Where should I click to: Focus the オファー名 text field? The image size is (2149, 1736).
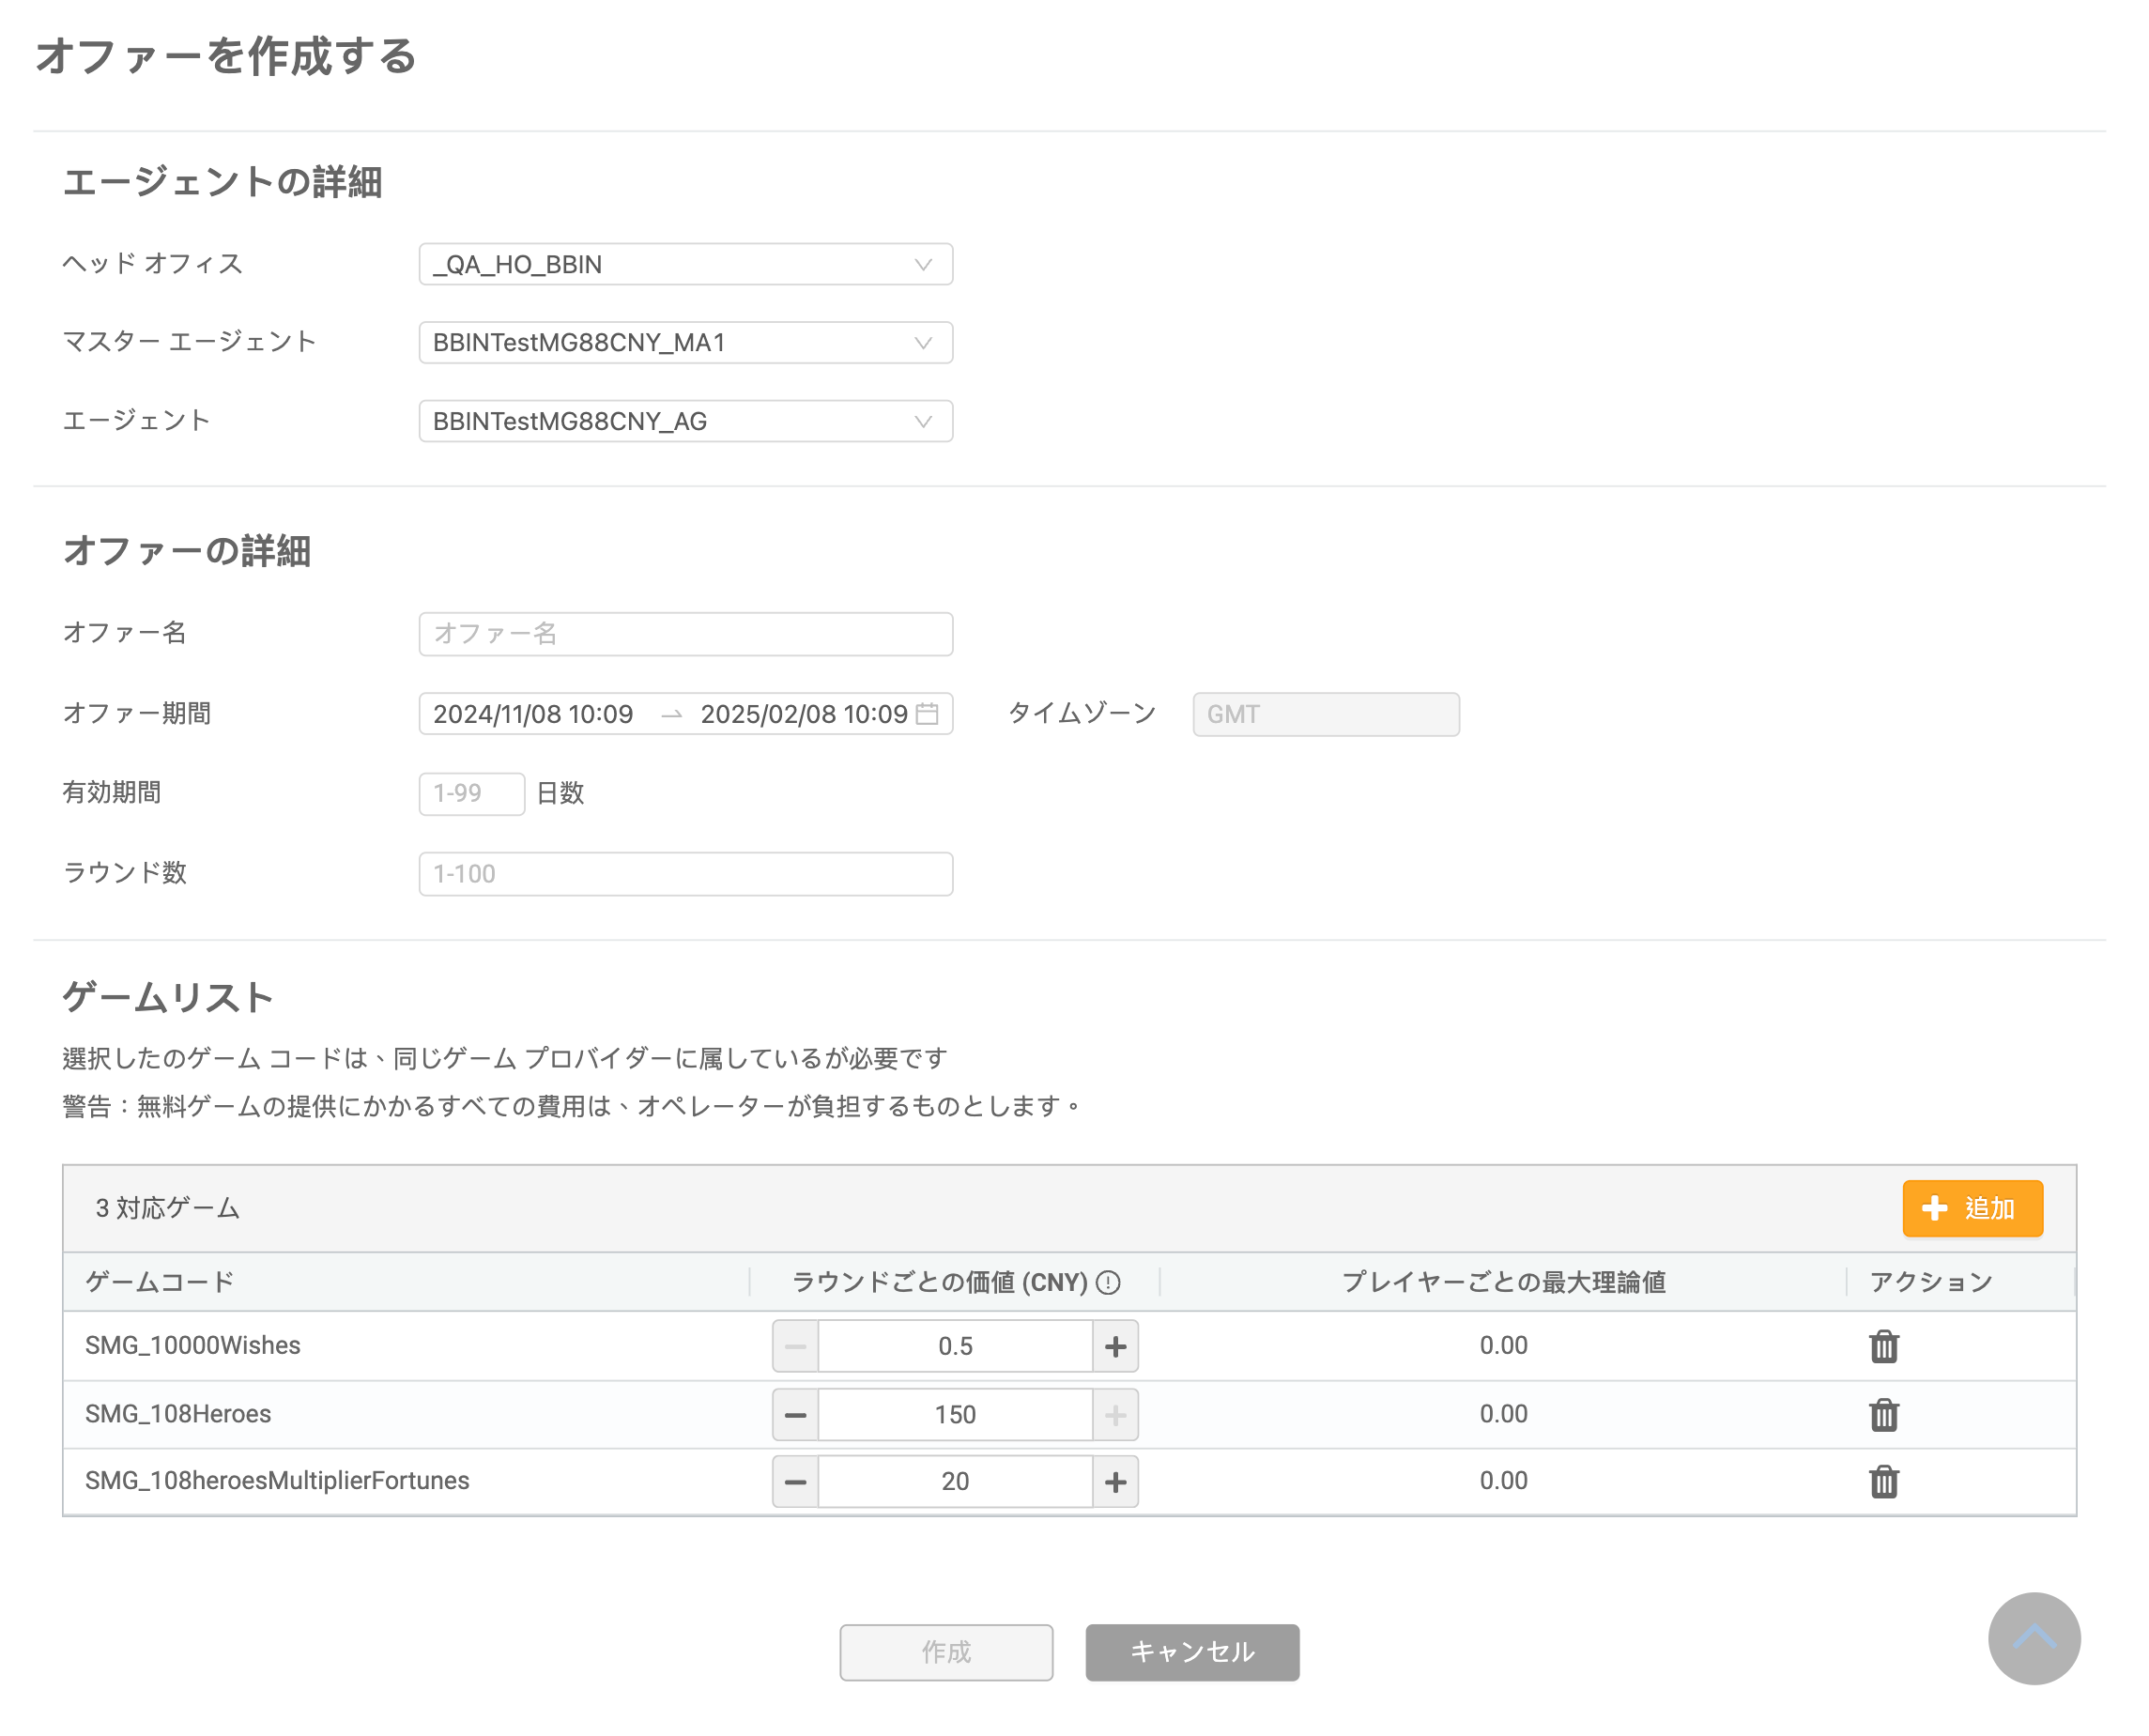click(685, 634)
